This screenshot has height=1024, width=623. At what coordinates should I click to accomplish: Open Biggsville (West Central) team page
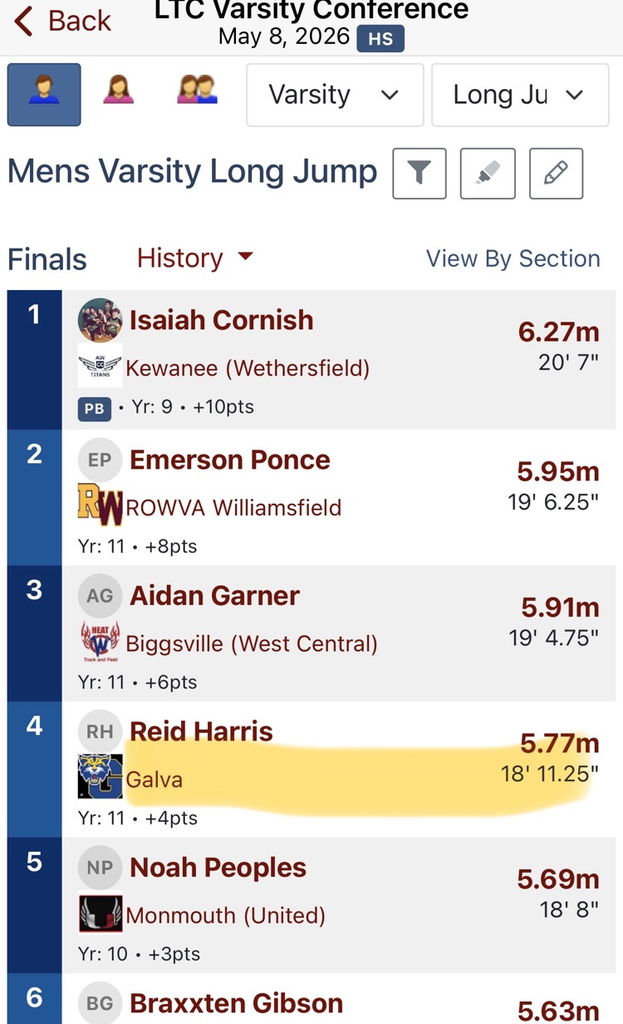point(251,644)
